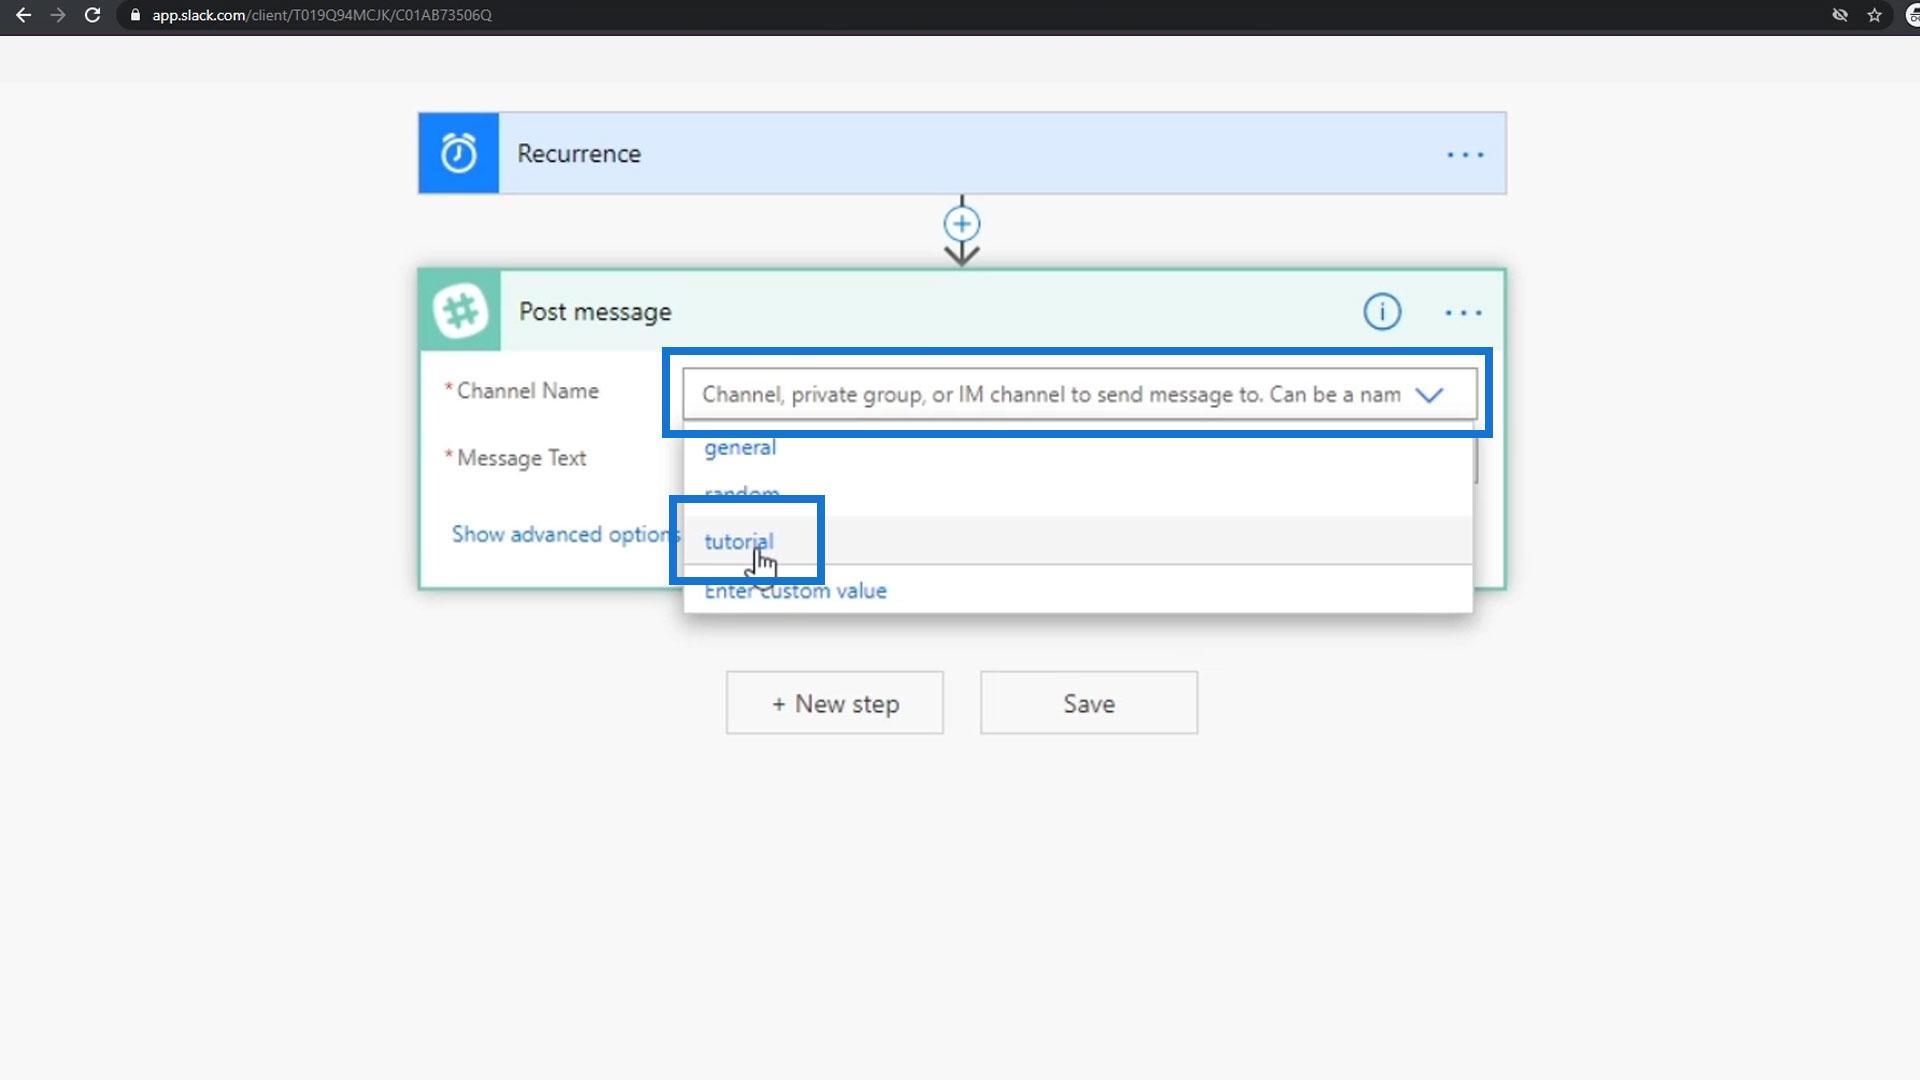Viewport: 1920px width, 1080px height.
Task: Collapse the Channel Name dropdown chevron
Action: (x=1429, y=395)
